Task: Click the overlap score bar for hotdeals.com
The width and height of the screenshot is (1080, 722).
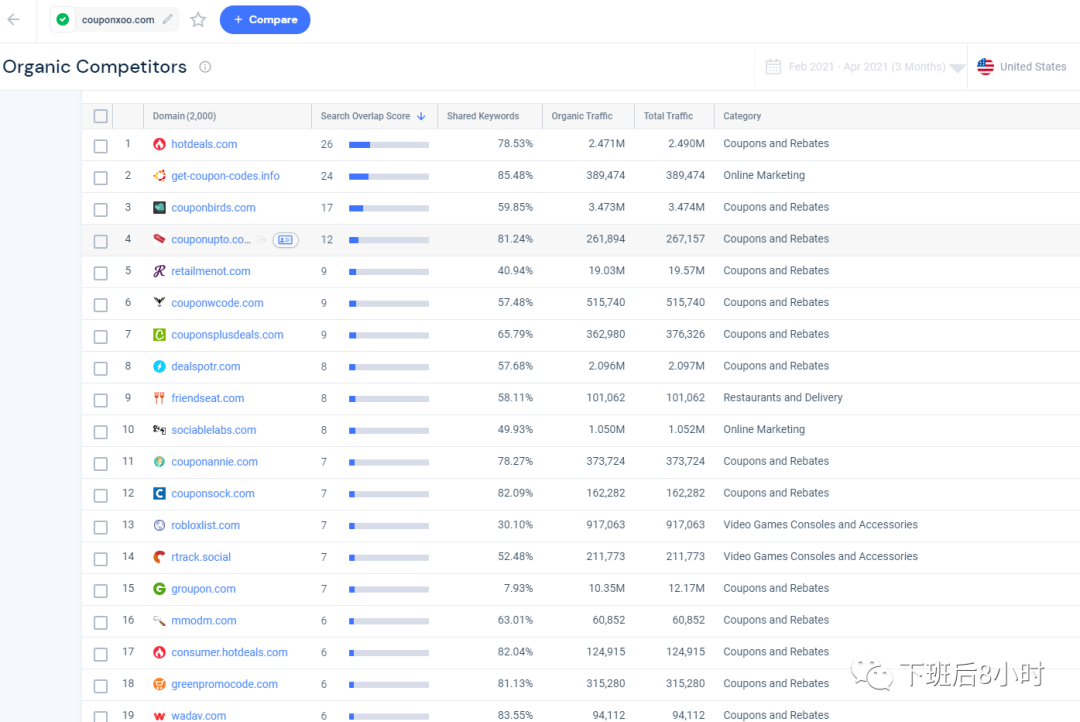Action: (388, 145)
